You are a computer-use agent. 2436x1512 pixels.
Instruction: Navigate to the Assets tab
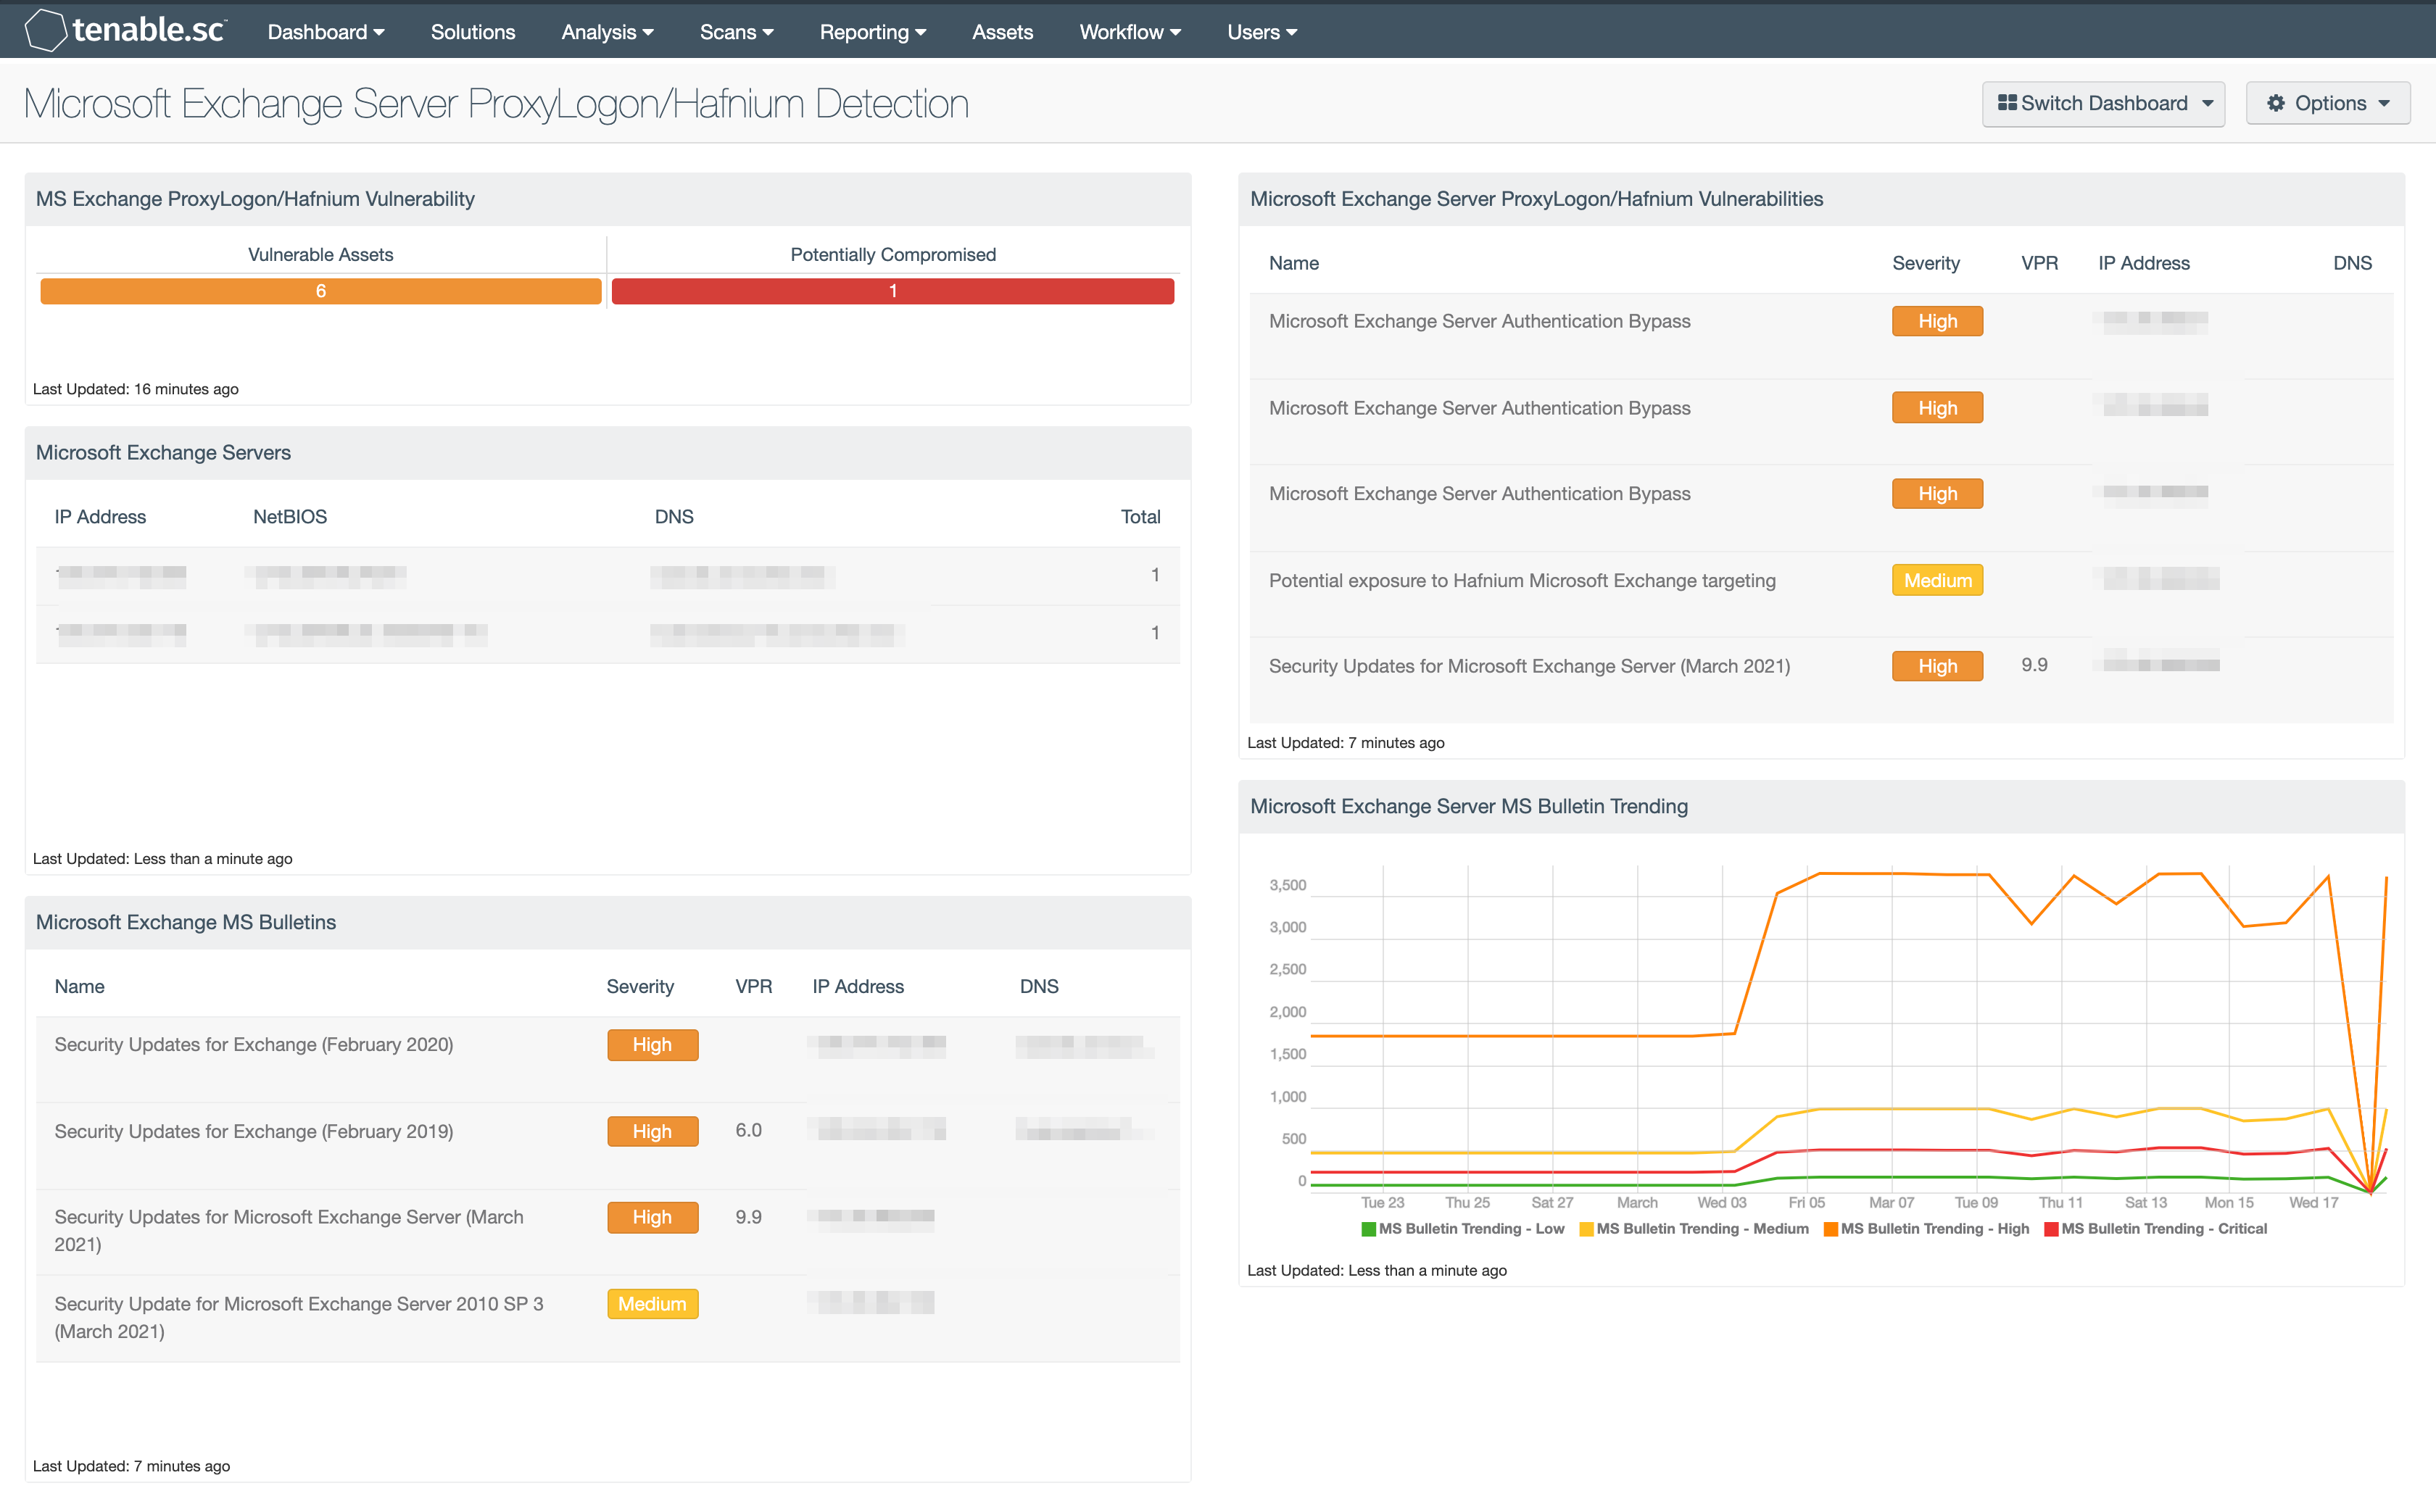(x=1002, y=31)
